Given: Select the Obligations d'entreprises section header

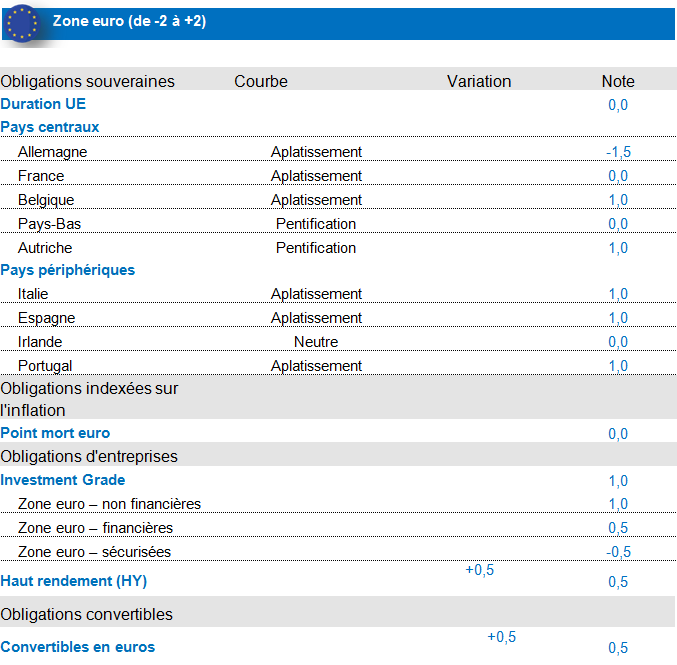Looking at the screenshot, I should coord(89,457).
